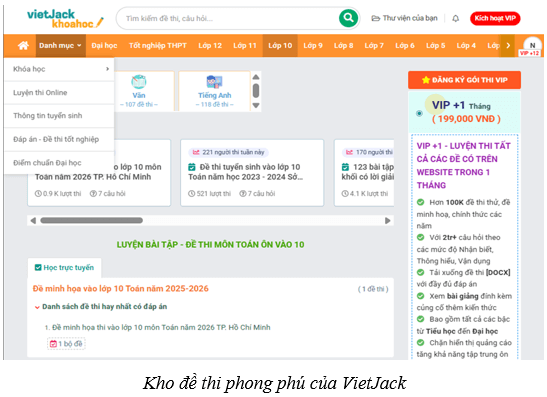Click the horizontal scrollbar thumb under exam cards

click(91, 220)
